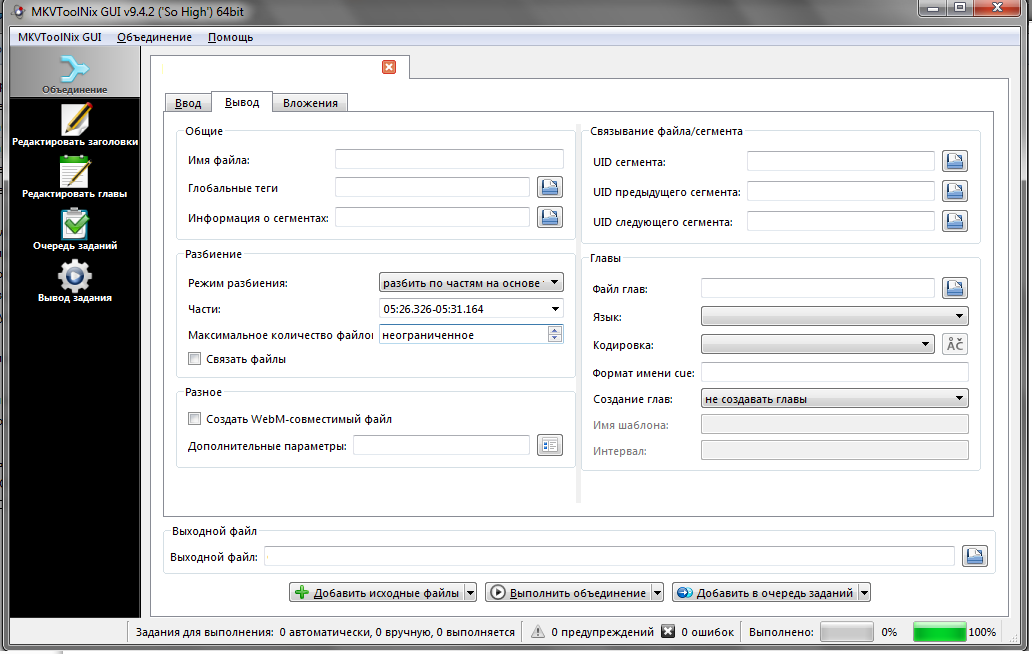The image size is (1032, 654).
Task: Select the Вывод tab
Action: (x=242, y=102)
